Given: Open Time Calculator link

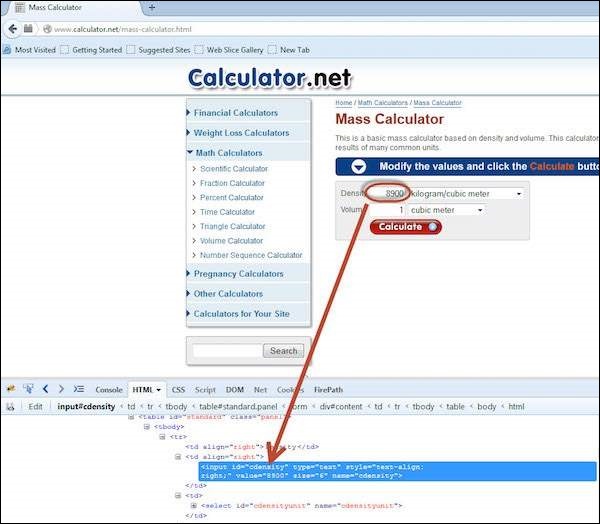Looking at the screenshot, I should (227, 212).
